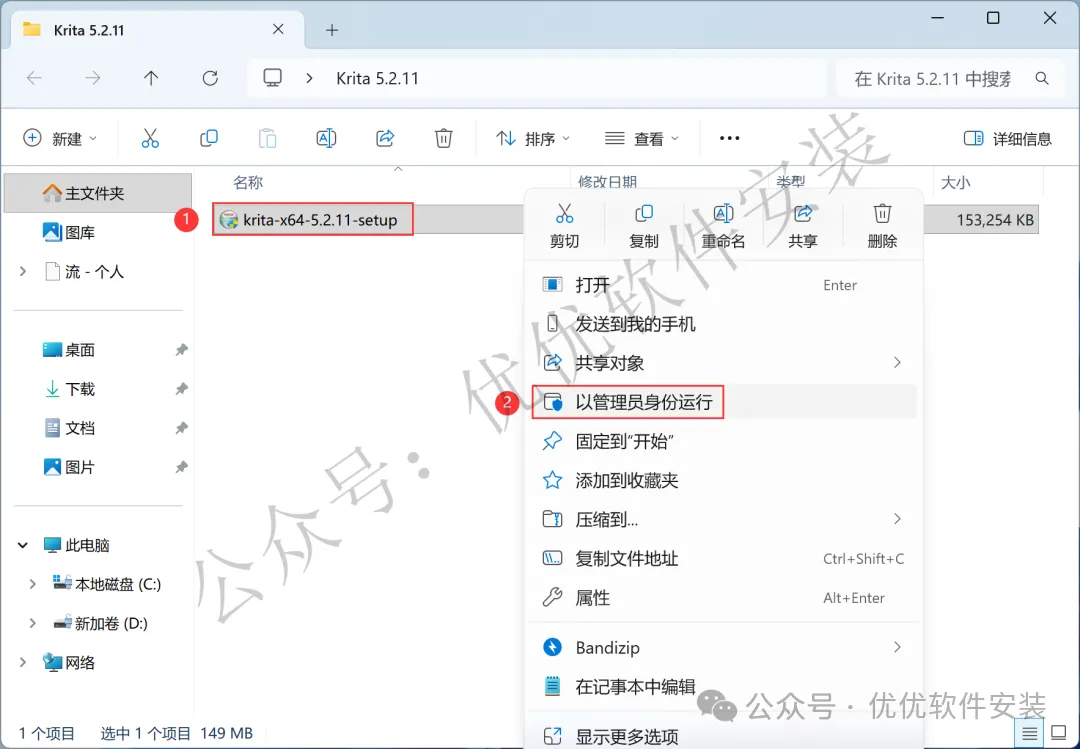The height and width of the screenshot is (749, 1080).
Task: Choose 添加到收藏夹 from context menu
Action: click(x=723, y=480)
